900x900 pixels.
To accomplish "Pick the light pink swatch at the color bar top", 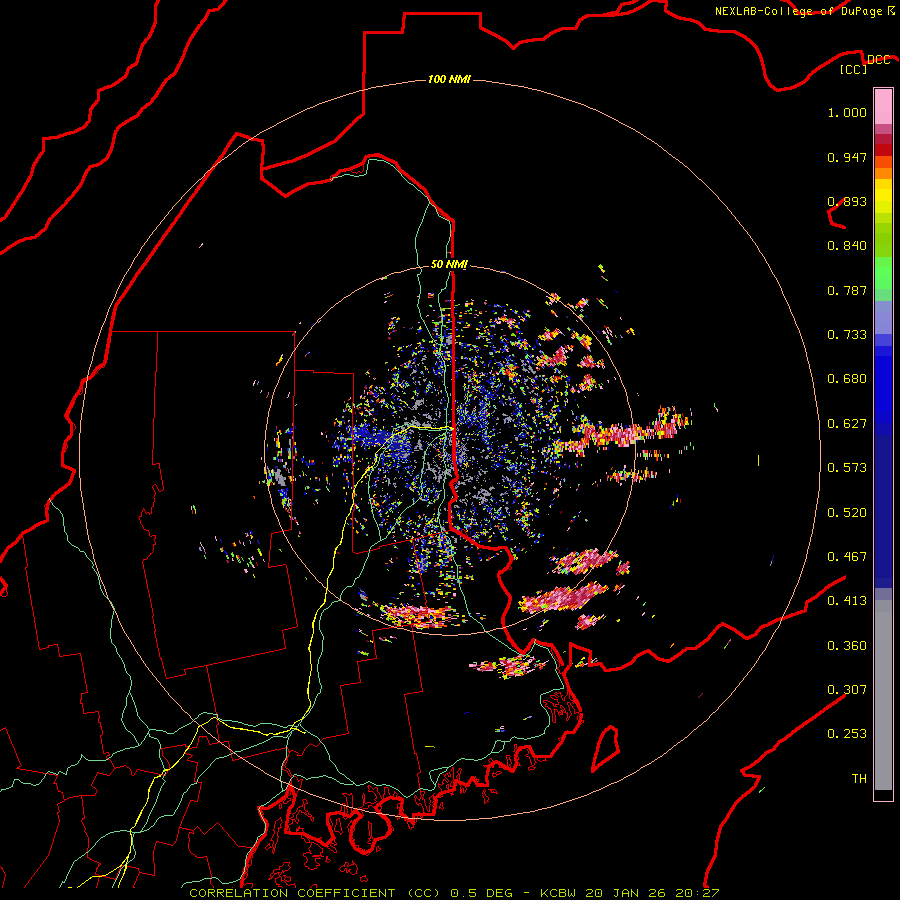I will click(x=883, y=106).
